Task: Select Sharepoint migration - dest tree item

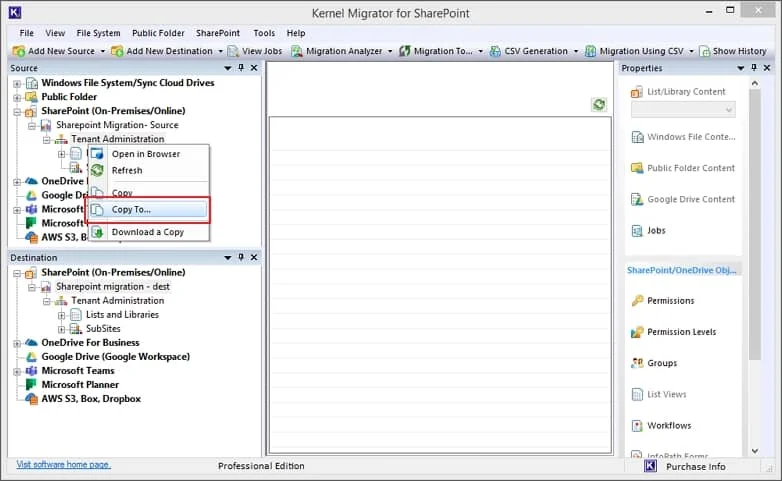Action: tap(113, 286)
